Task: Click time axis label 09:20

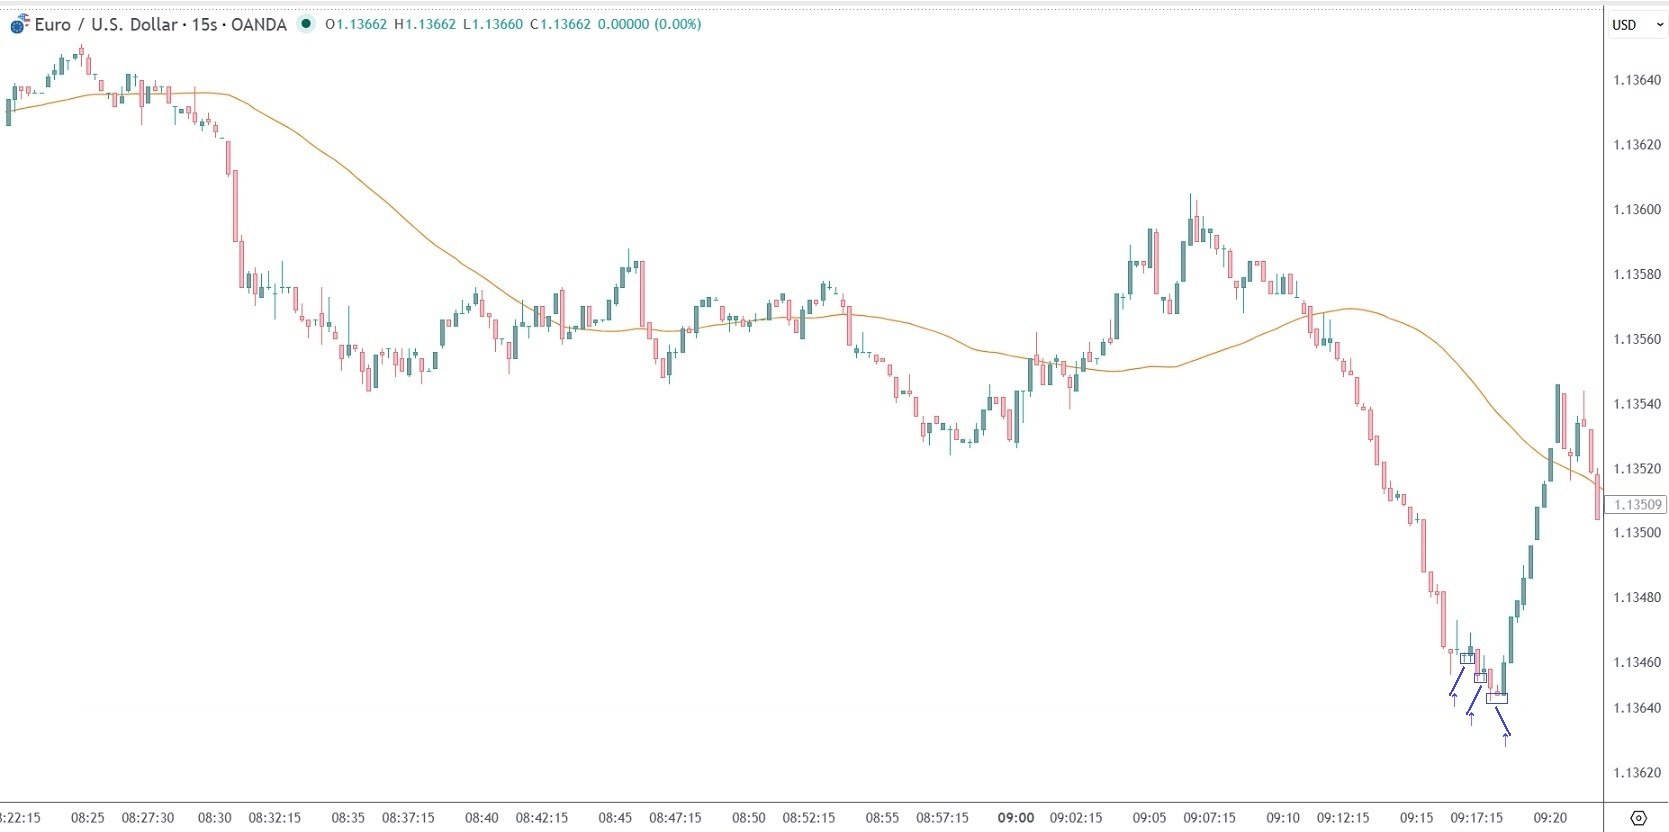Action: (x=1550, y=818)
